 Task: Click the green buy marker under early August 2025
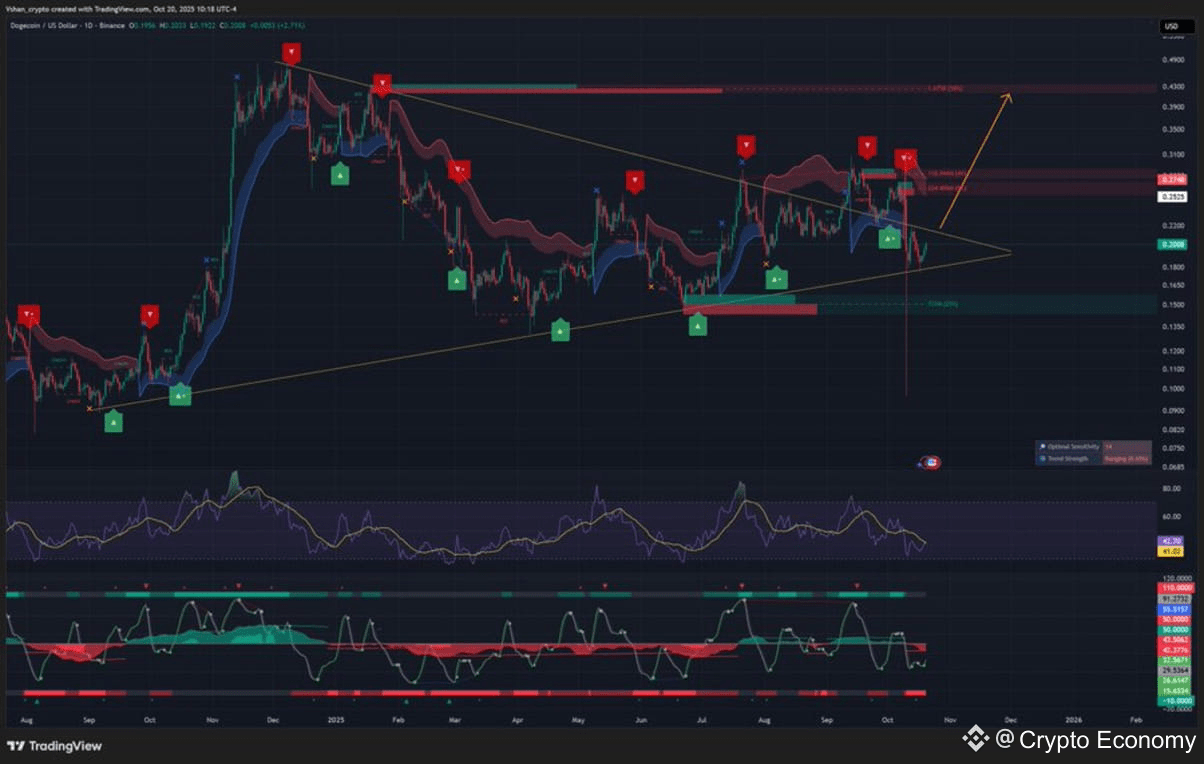pos(777,279)
